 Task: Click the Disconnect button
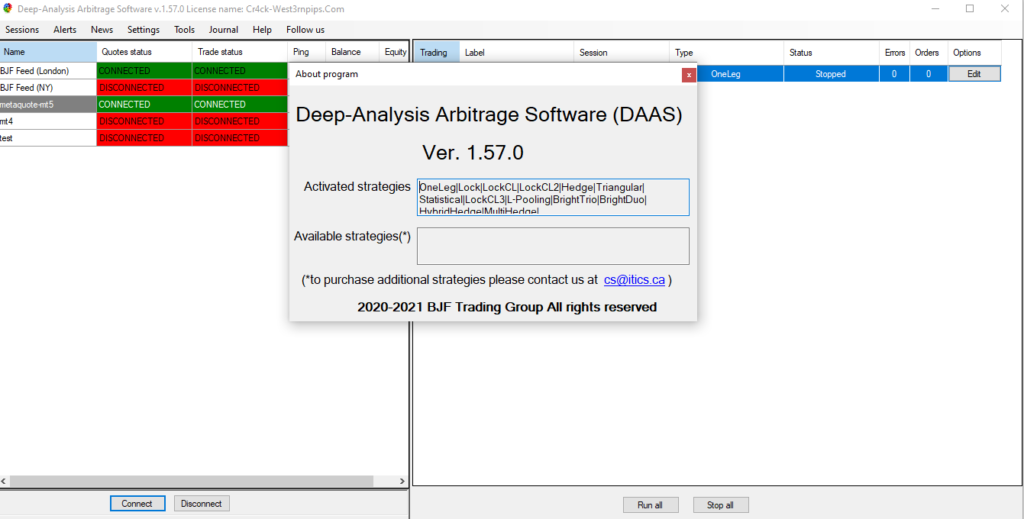(201, 503)
